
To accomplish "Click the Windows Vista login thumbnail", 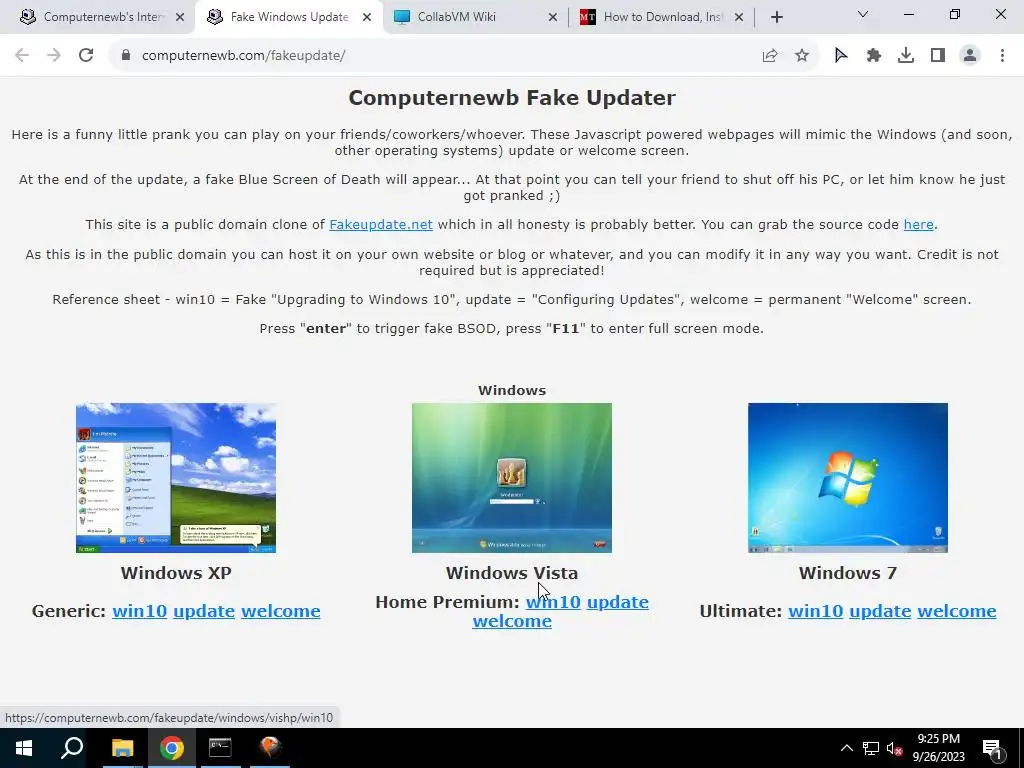I will [x=512, y=477].
